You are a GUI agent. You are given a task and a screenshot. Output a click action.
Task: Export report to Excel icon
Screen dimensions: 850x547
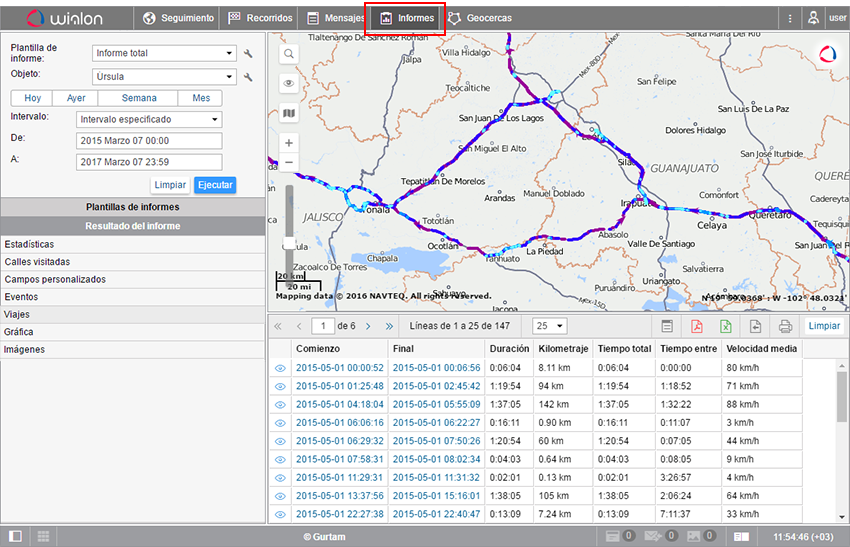726,326
